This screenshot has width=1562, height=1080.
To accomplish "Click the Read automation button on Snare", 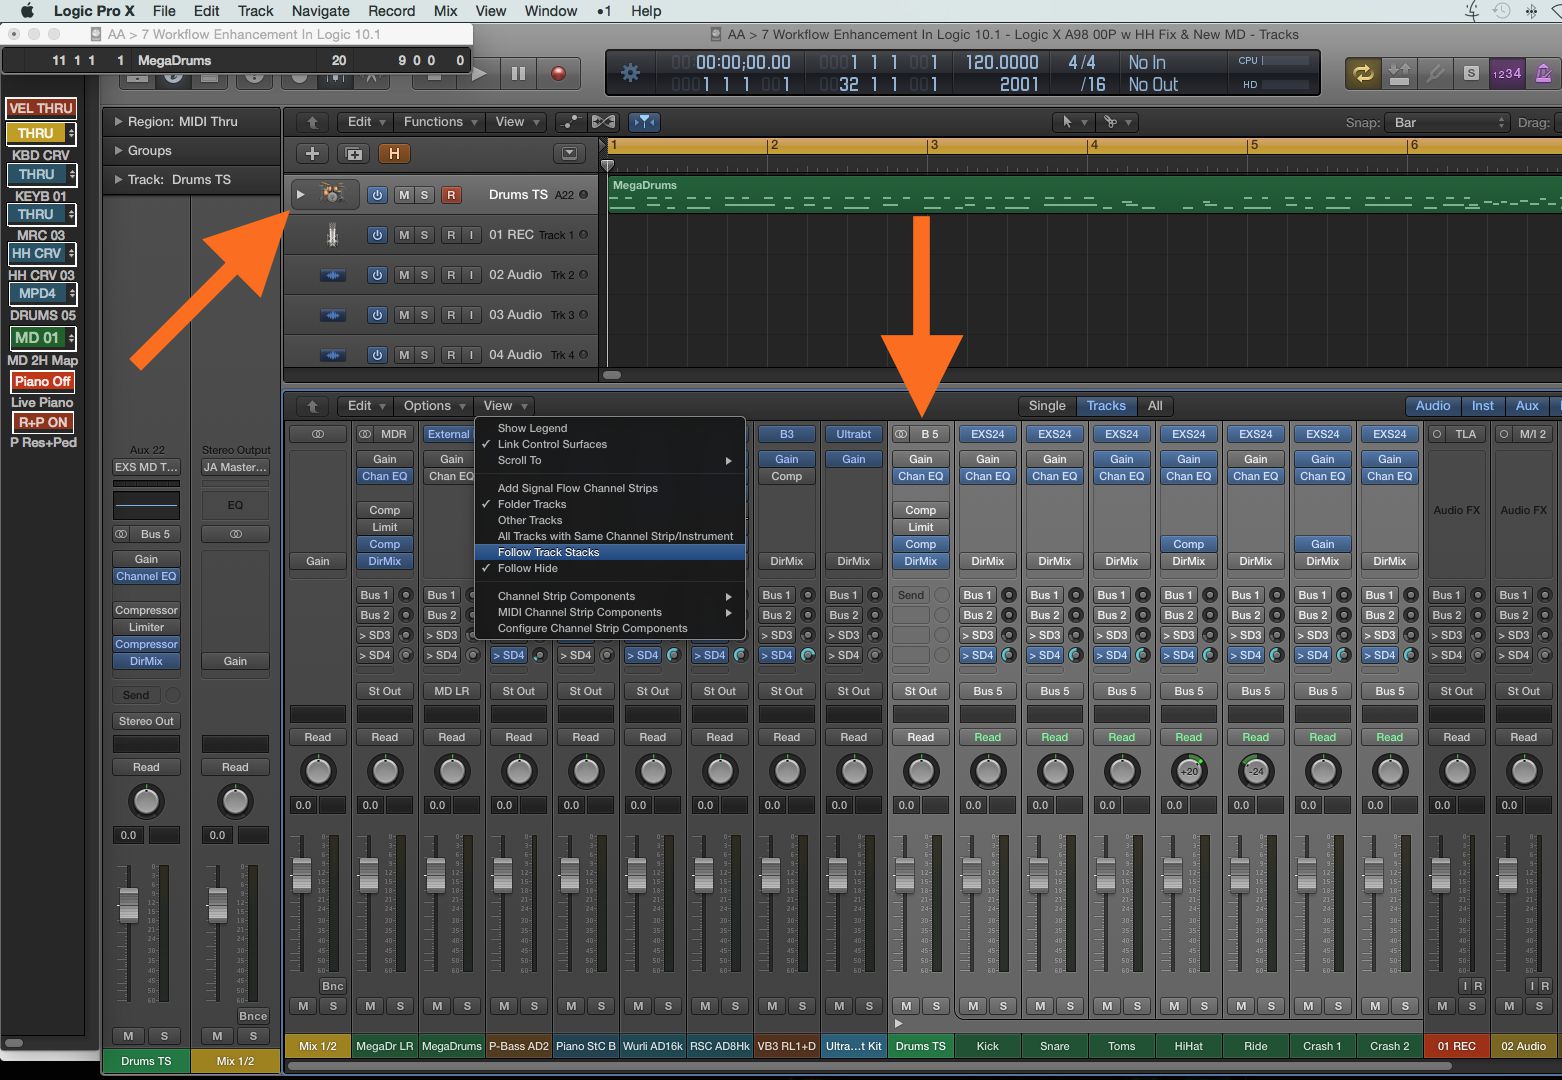I will [1054, 737].
